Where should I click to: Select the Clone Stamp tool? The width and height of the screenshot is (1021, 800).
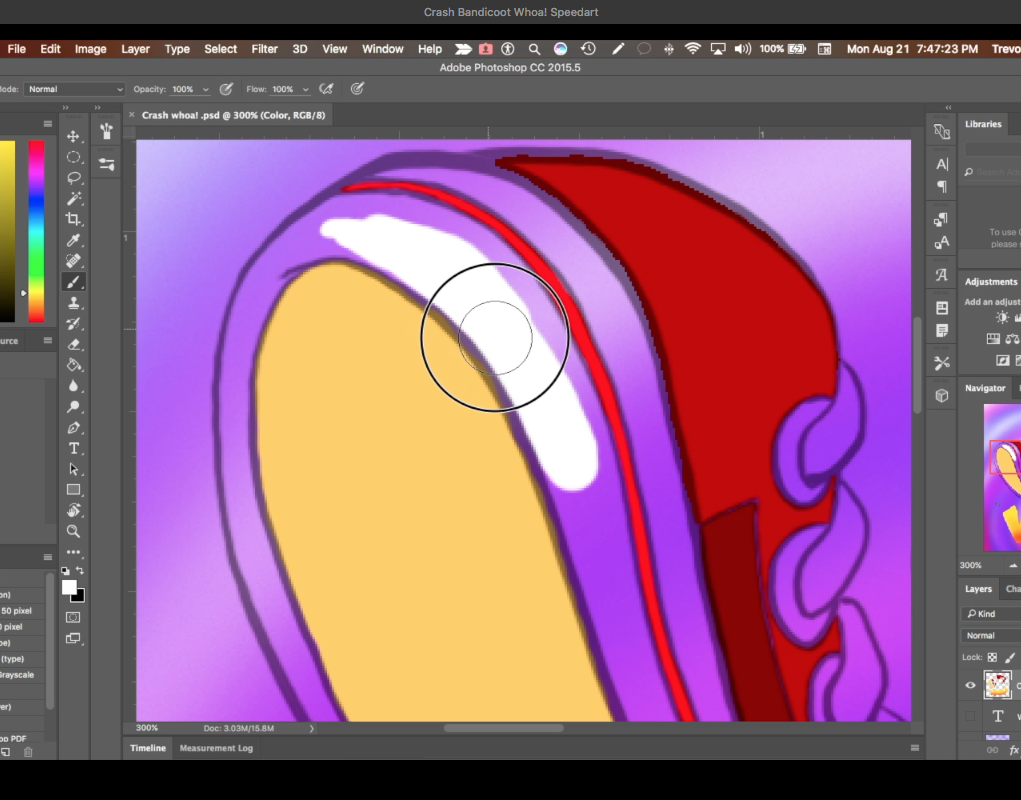pyautogui.click(x=74, y=303)
